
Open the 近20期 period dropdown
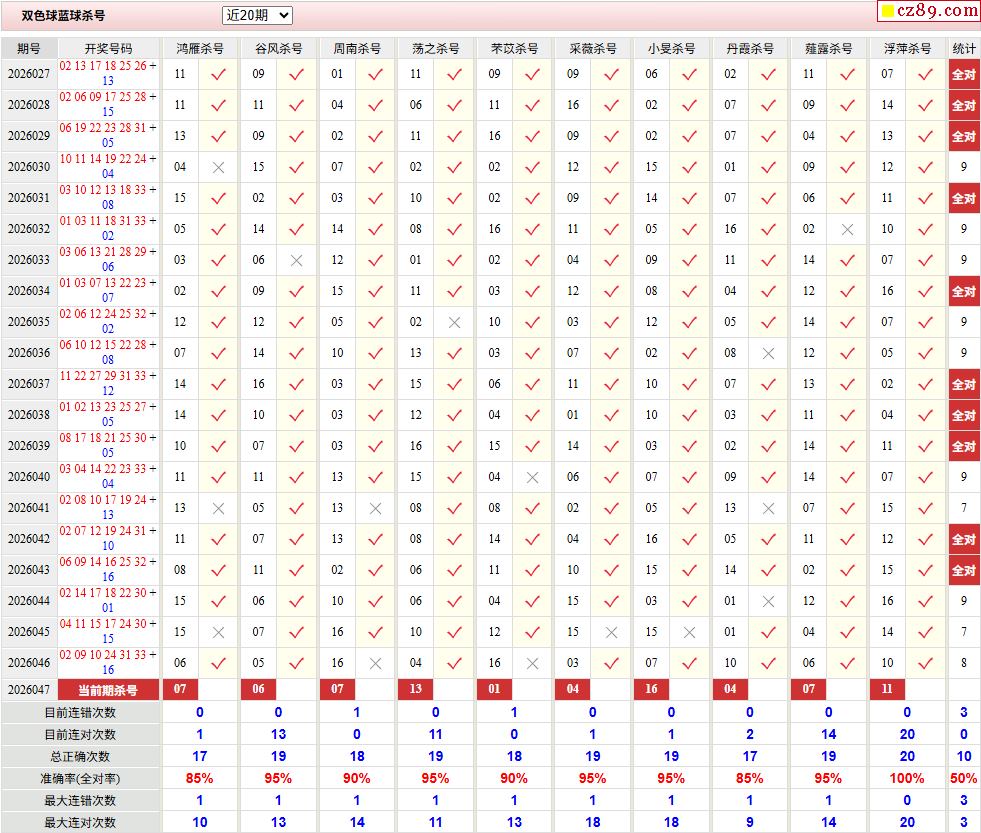click(x=257, y=15)
